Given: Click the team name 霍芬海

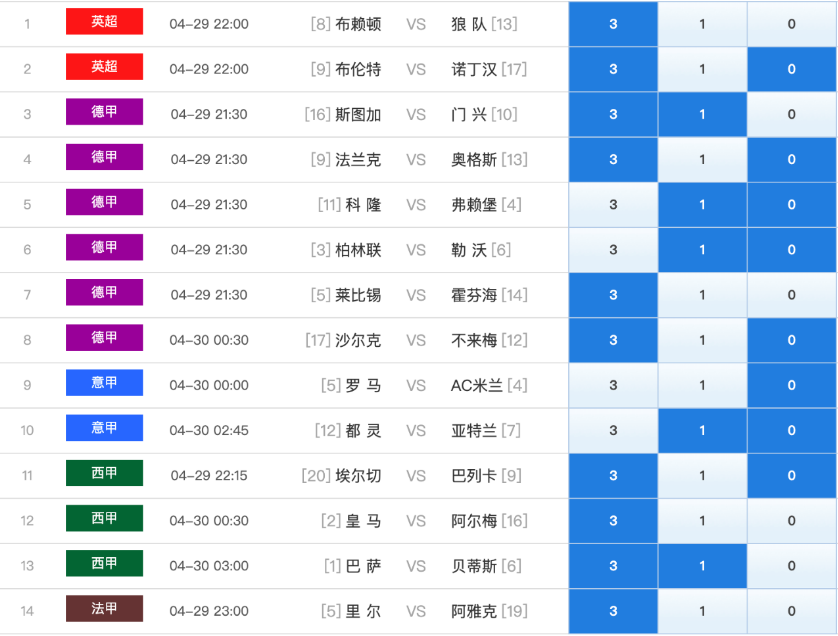Looking at the screenshot, I should pos(474,295).
